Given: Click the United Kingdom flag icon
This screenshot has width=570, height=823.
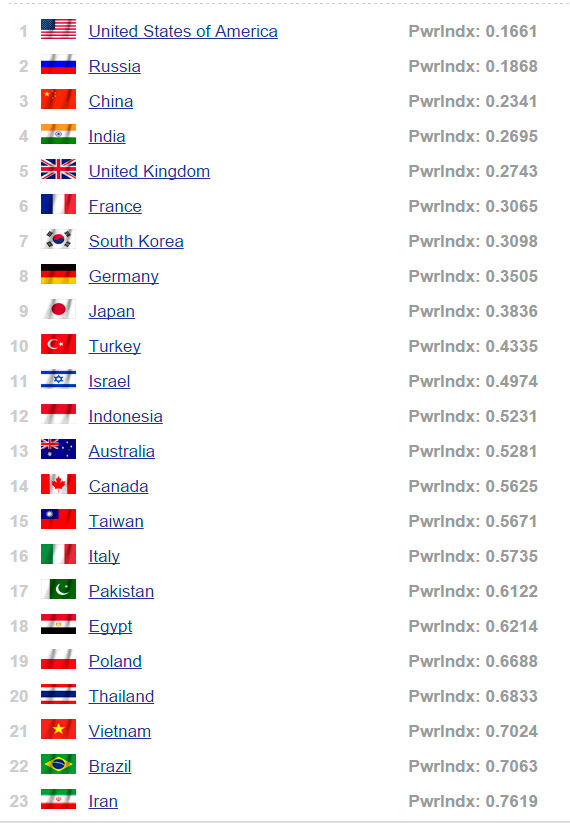Looking at the screenshot, I should (58, 169).
